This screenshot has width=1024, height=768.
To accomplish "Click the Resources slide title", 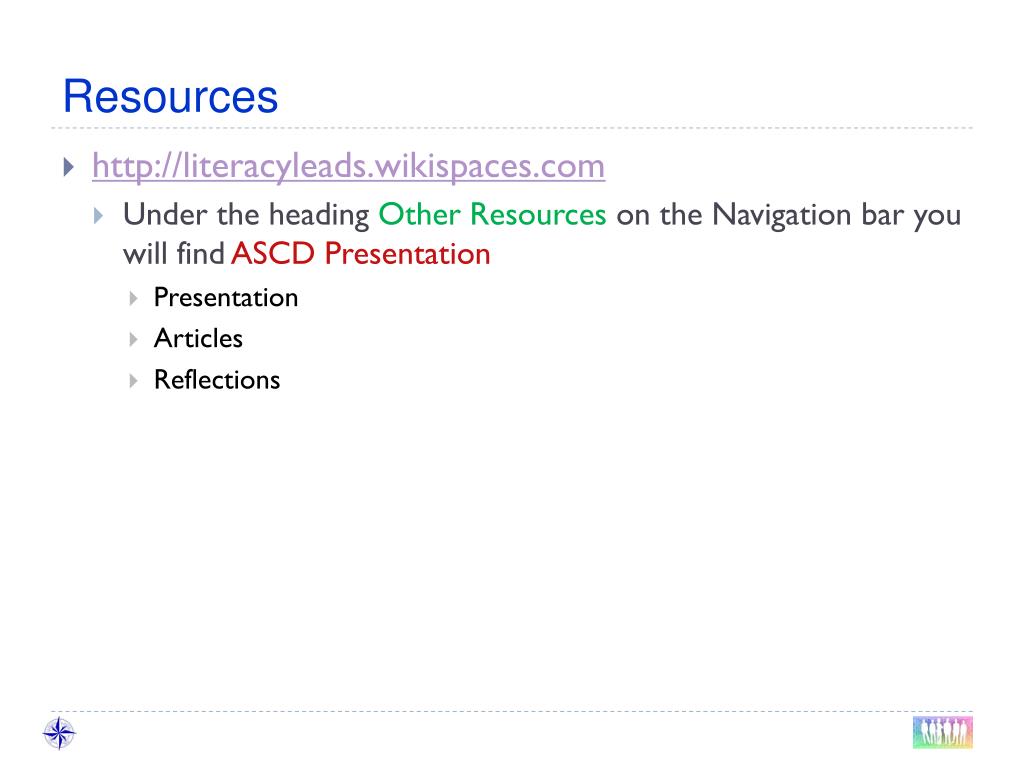I will pos(170,97).
